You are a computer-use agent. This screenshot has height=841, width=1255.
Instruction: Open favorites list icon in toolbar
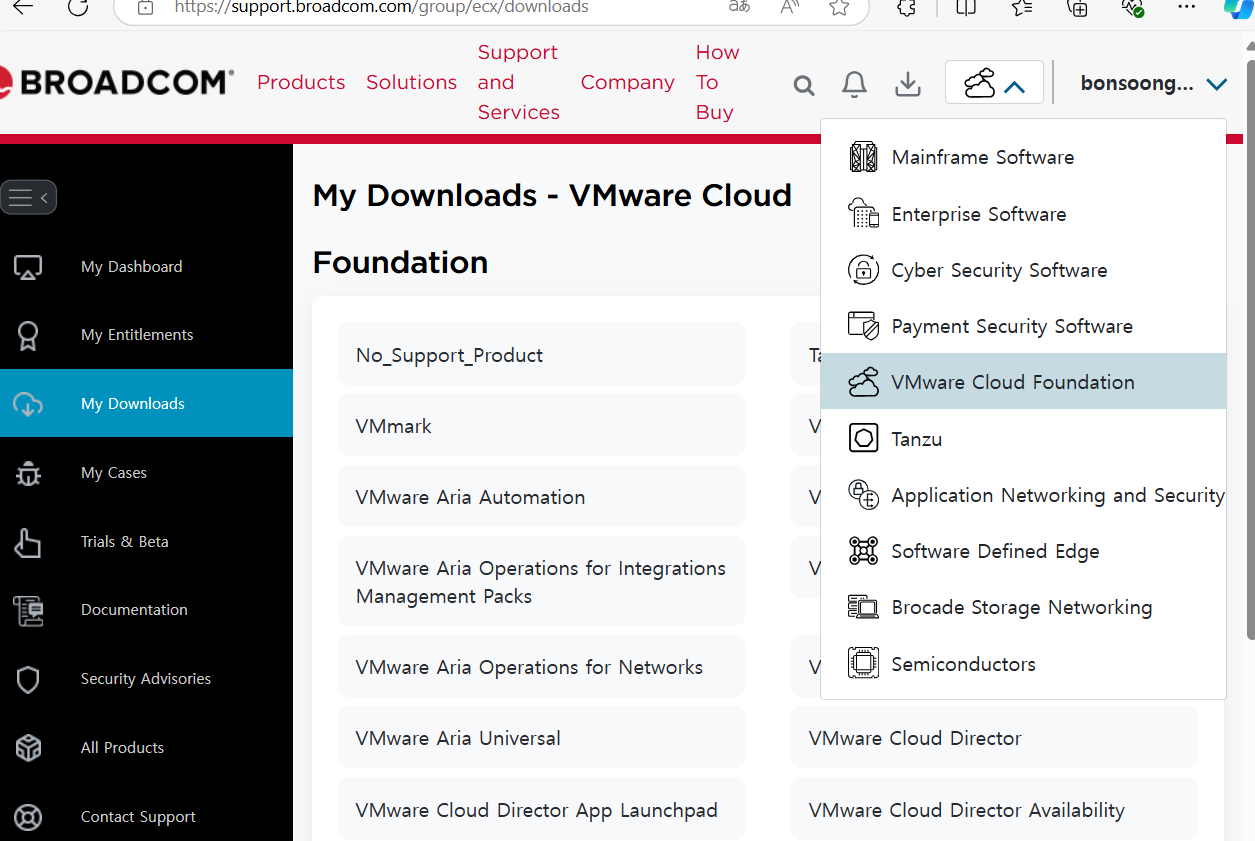(x=1021, y=7)
